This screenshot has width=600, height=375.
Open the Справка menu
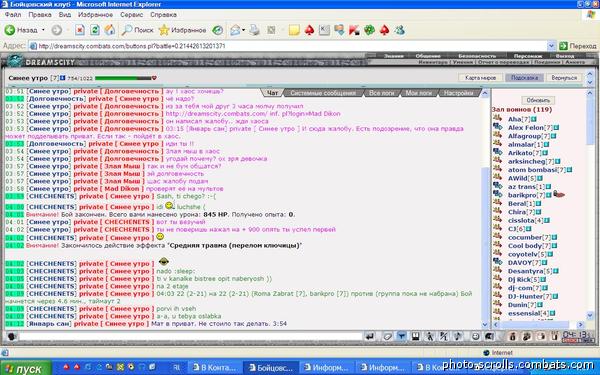(x=163, y=15)
